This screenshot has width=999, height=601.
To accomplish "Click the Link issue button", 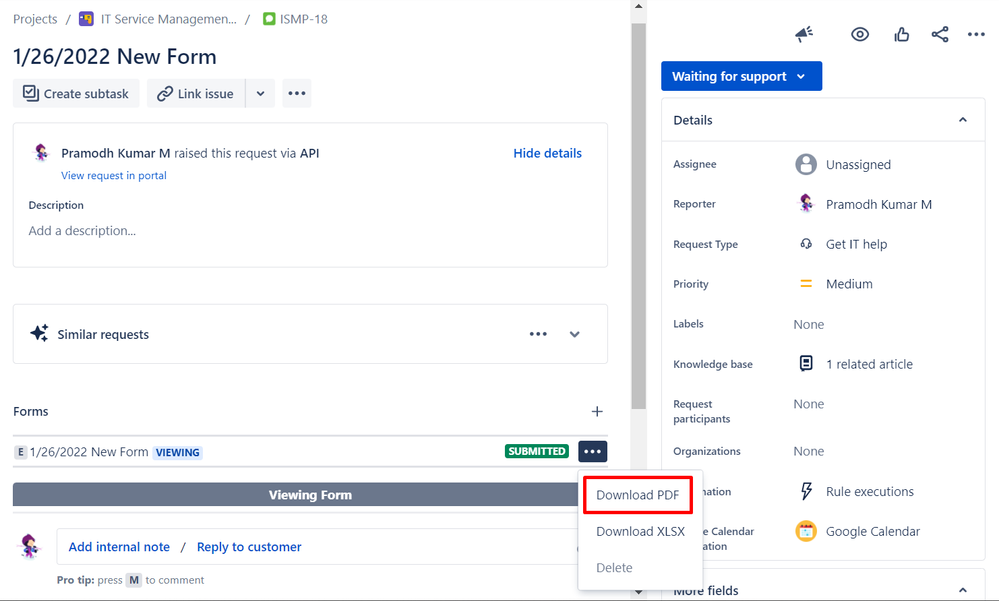I will coord(196,93).
